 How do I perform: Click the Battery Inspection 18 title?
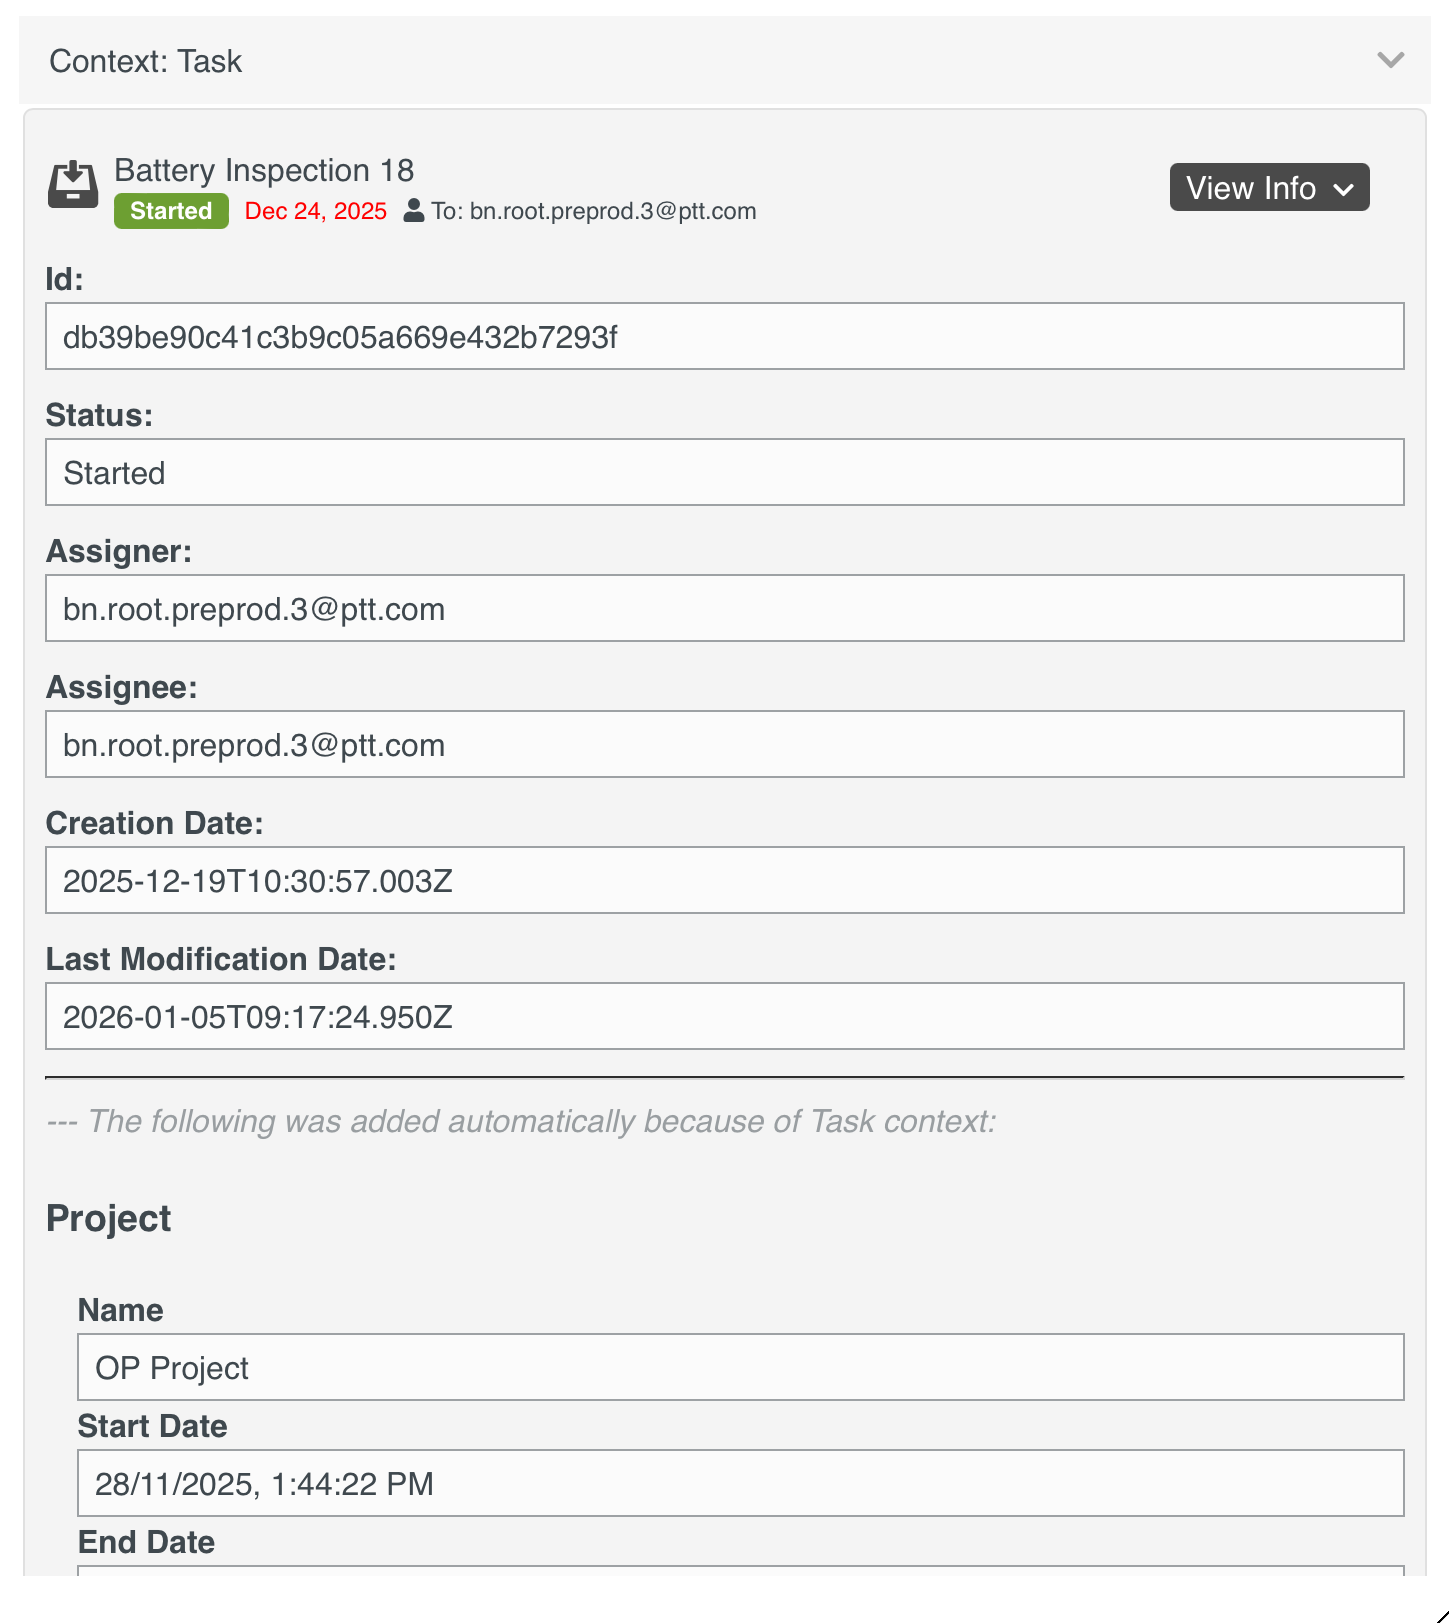point(264,170)
